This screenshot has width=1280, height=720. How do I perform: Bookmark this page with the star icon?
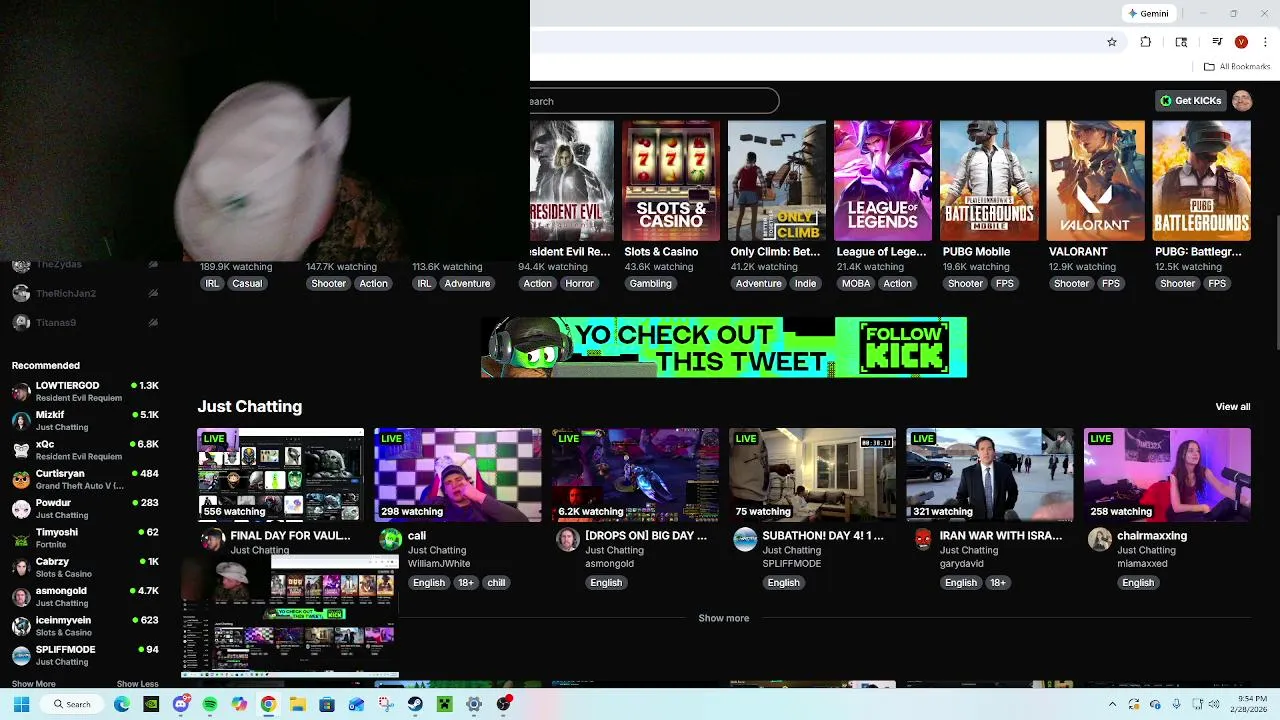click(1111, 42)
